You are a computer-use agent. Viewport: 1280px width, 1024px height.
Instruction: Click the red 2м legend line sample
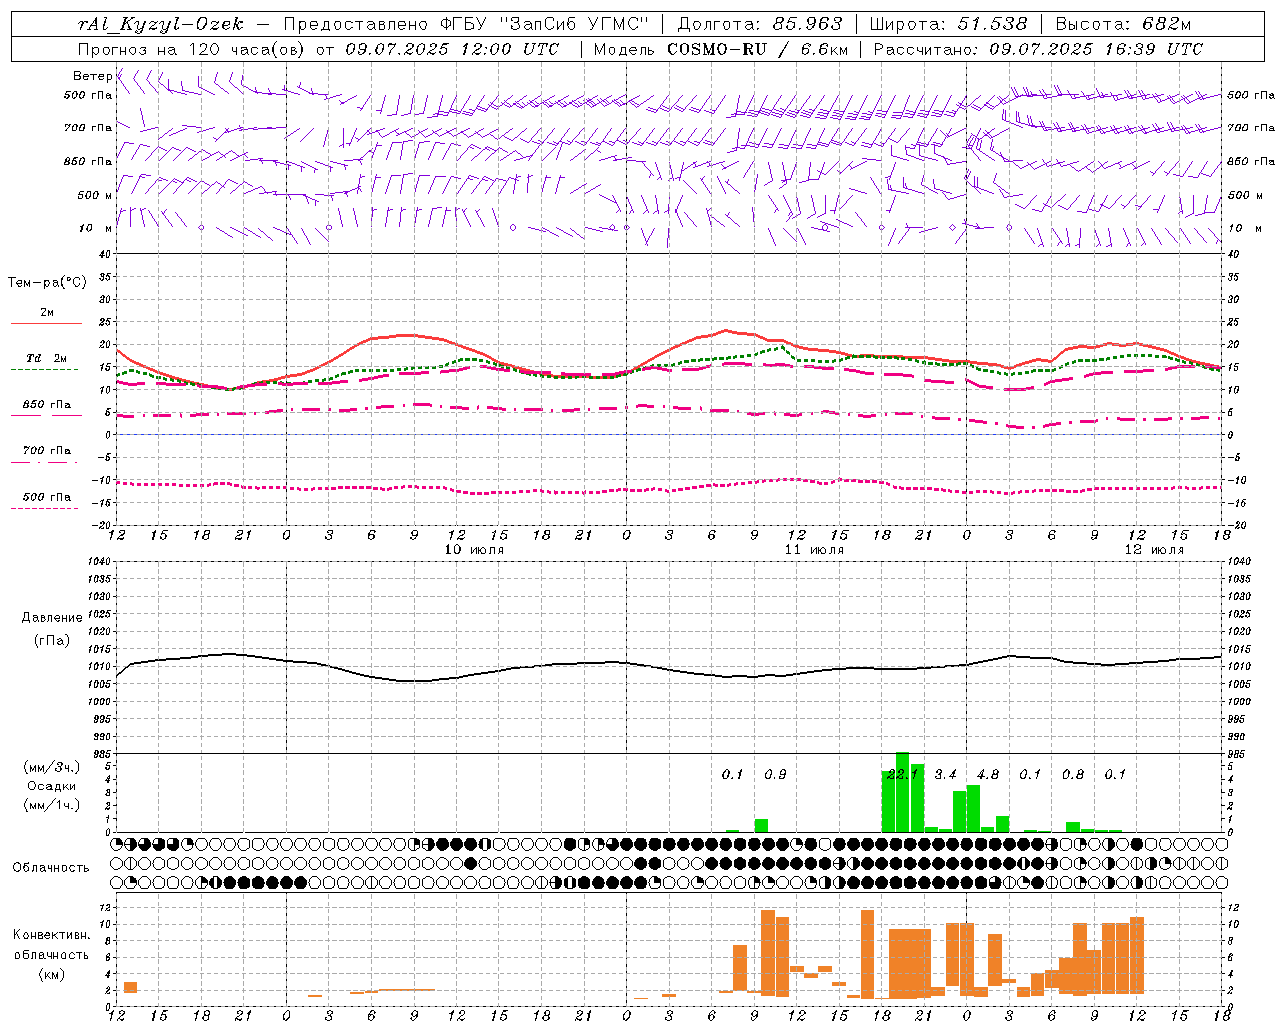click(x=46, y=324)
